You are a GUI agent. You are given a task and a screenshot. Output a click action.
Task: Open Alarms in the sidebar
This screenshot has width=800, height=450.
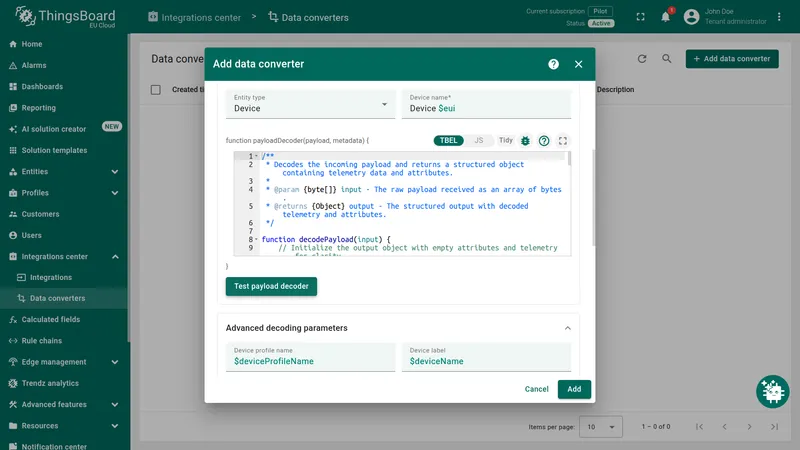63,65
